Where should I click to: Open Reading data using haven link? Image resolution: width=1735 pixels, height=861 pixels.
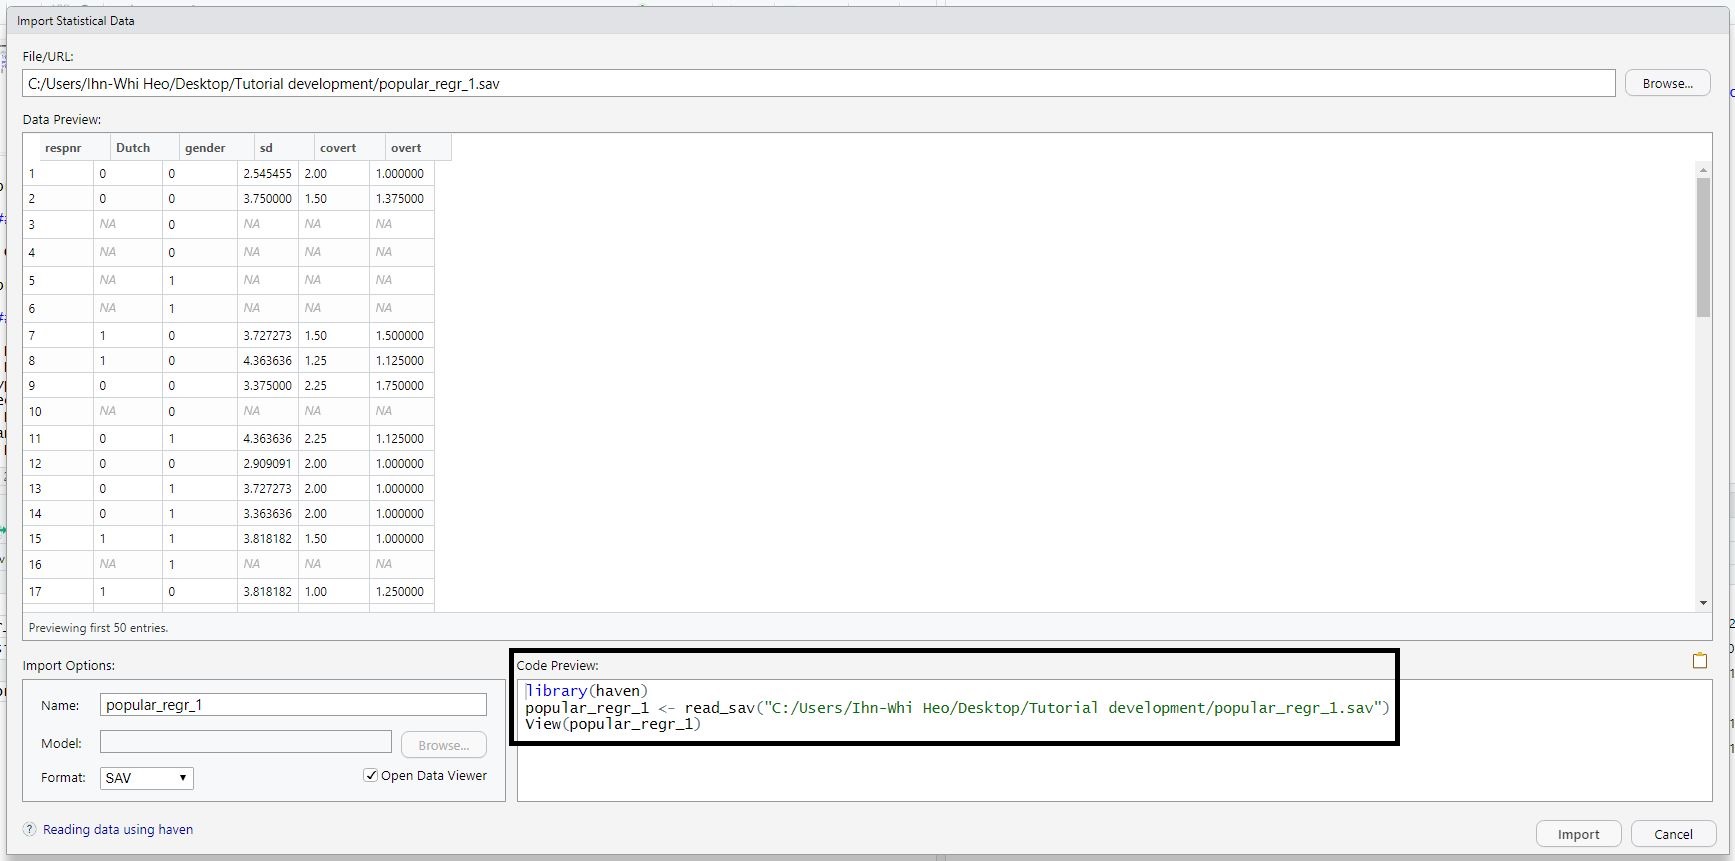118,829
